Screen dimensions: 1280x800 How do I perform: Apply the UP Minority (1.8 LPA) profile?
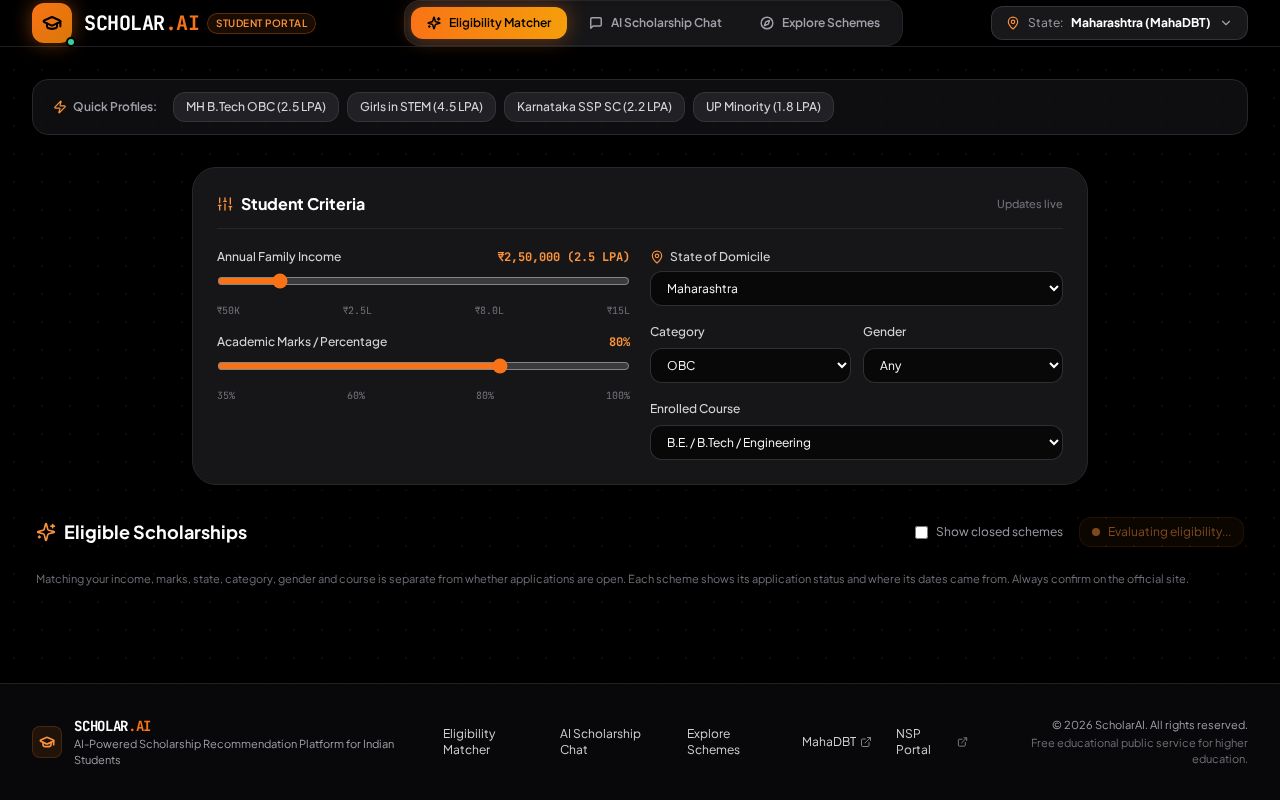coord(763,107)
